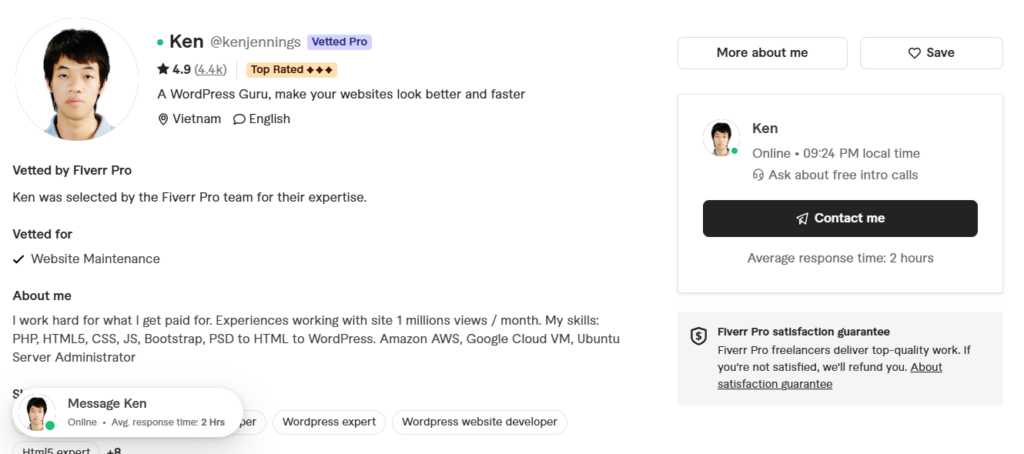Click the English language text
1024x454 pixels.
click(270, 119)
